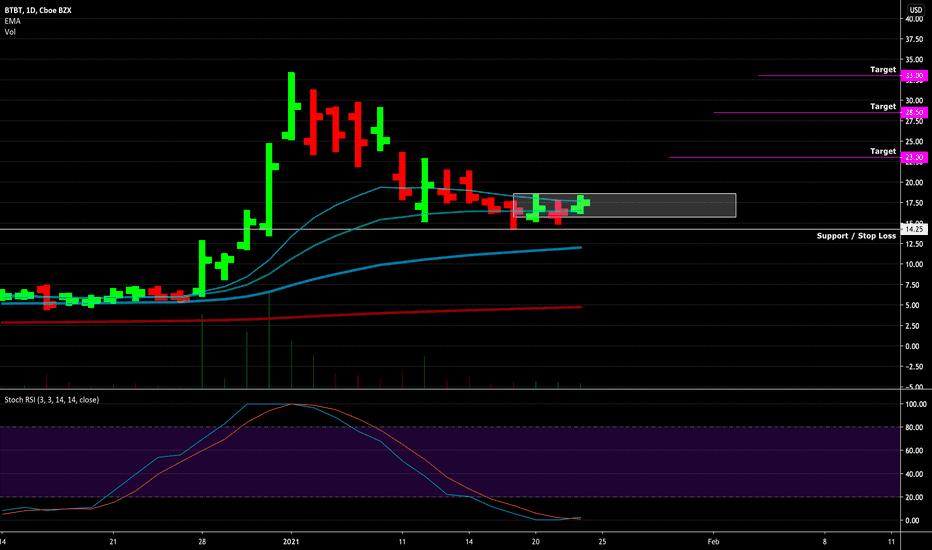Click the magenta 28.50 price tag
Screen dimensions: 932x550
point(914,112)
